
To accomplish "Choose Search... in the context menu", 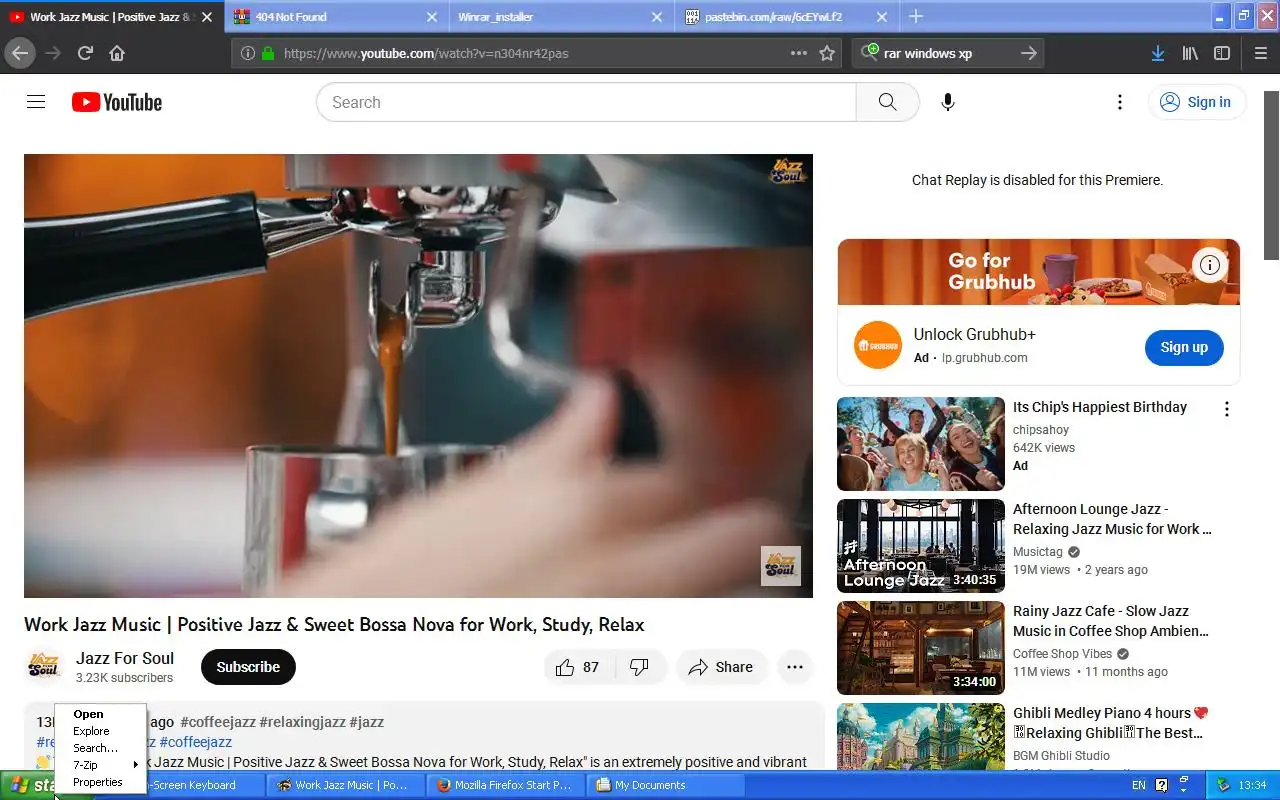I will (100, 748).
